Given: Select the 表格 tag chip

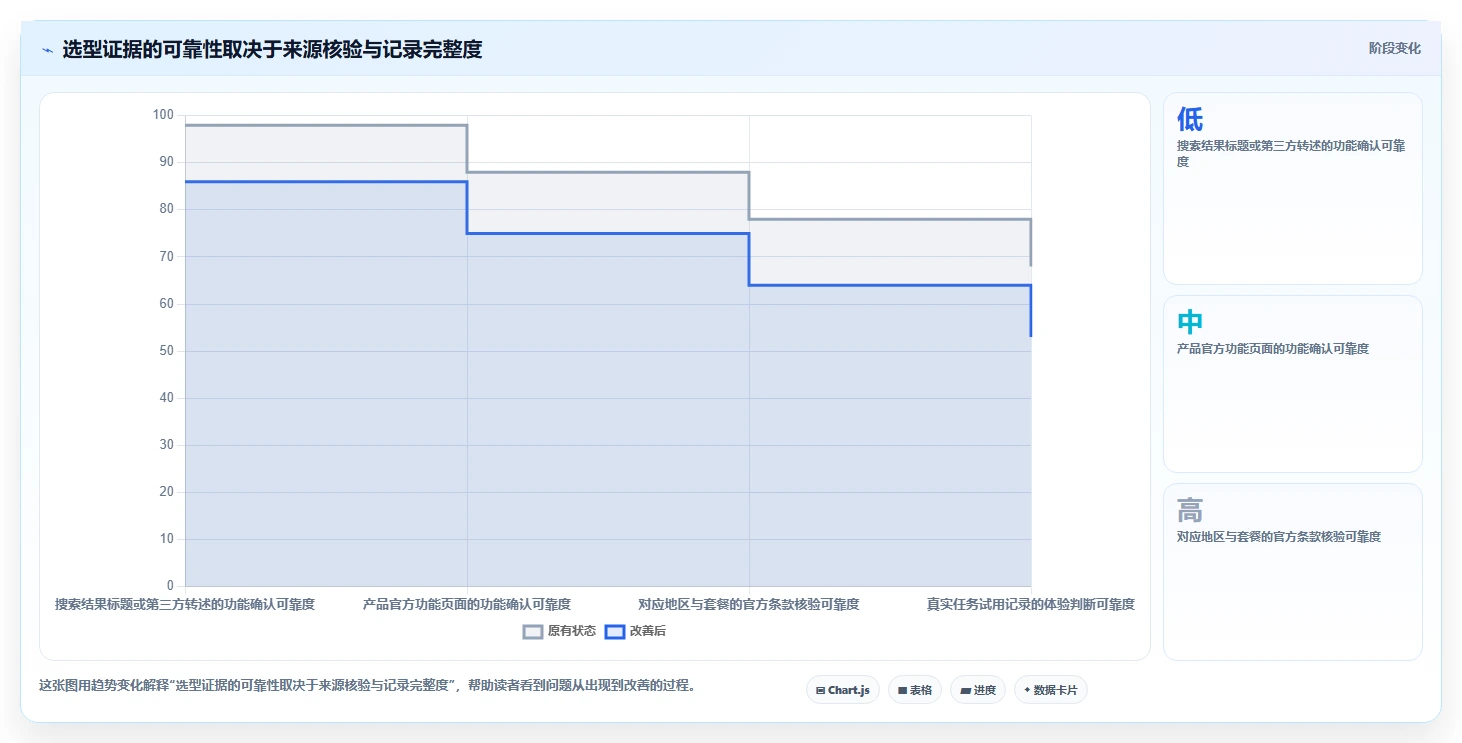Looking at the screenshot, I should pyautogui.click(x=914, y=690).
